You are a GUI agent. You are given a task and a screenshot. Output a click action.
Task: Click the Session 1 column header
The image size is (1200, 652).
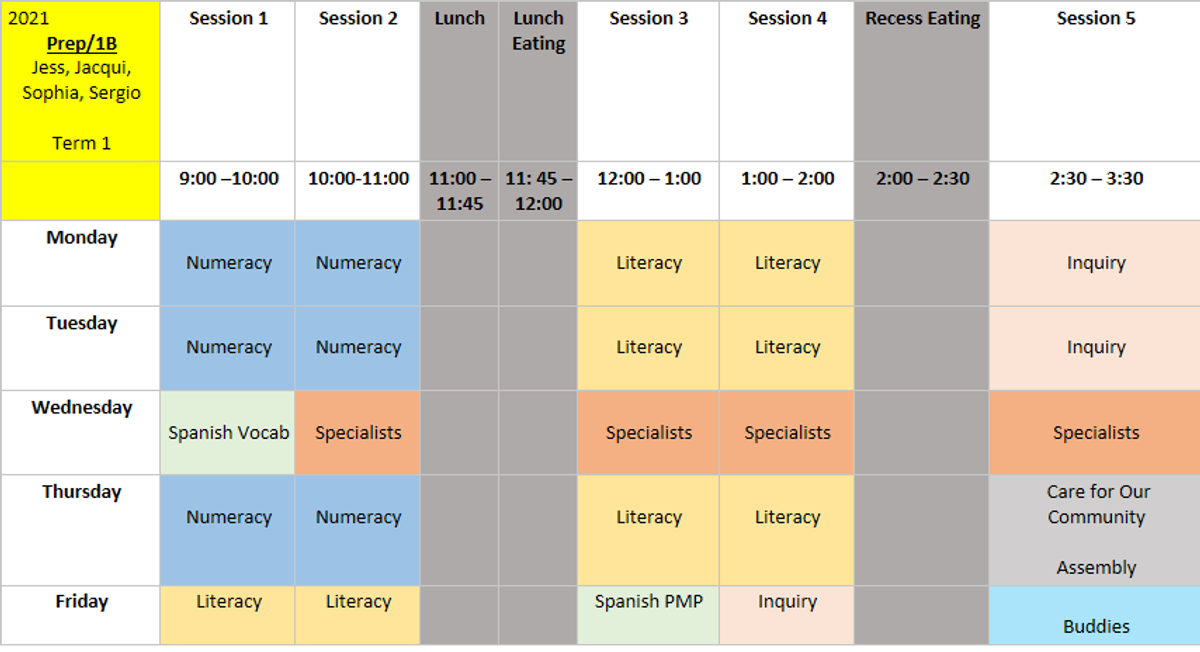click(228, 81)
